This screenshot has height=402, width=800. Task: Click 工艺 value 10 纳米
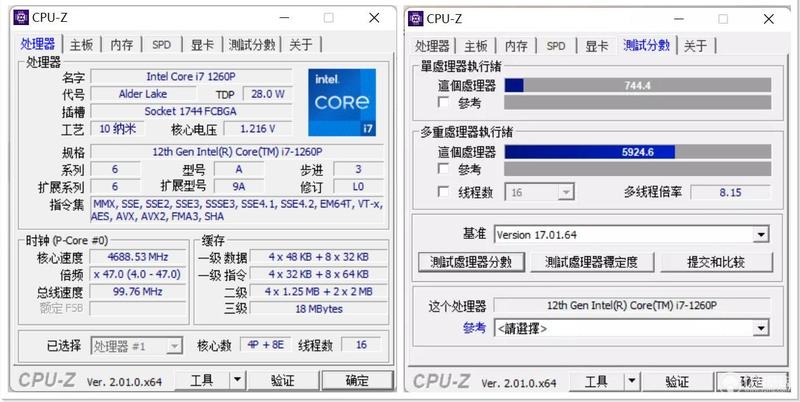coord(117,129)
